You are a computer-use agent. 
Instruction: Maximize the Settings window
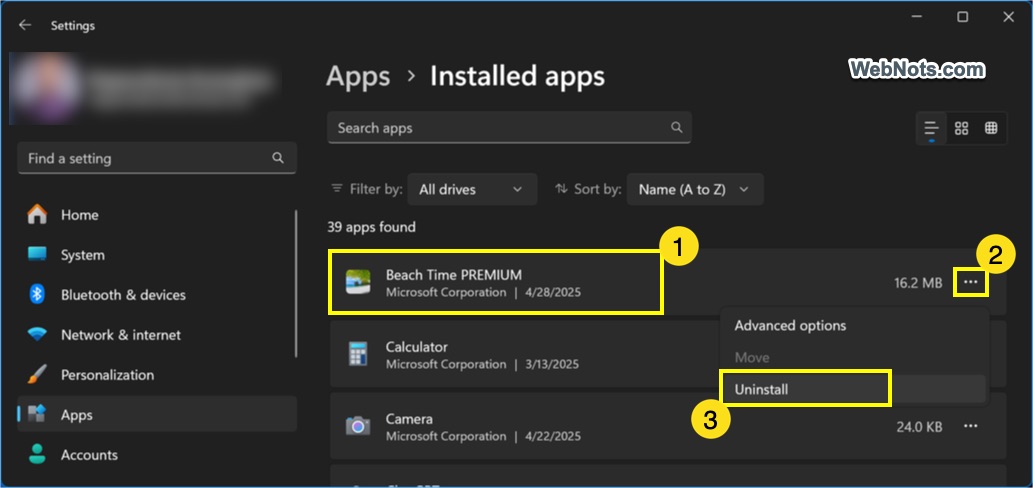[963, 17]
